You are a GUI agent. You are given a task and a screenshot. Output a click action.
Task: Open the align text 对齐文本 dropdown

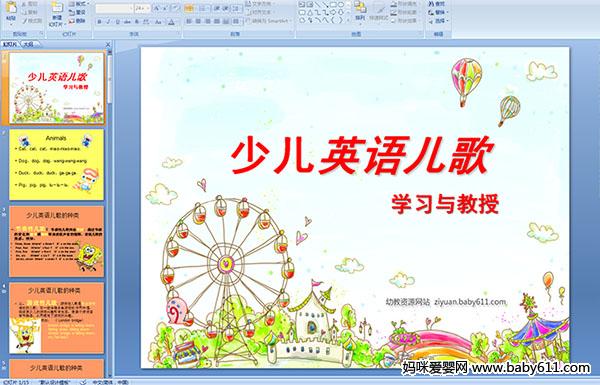259,12
